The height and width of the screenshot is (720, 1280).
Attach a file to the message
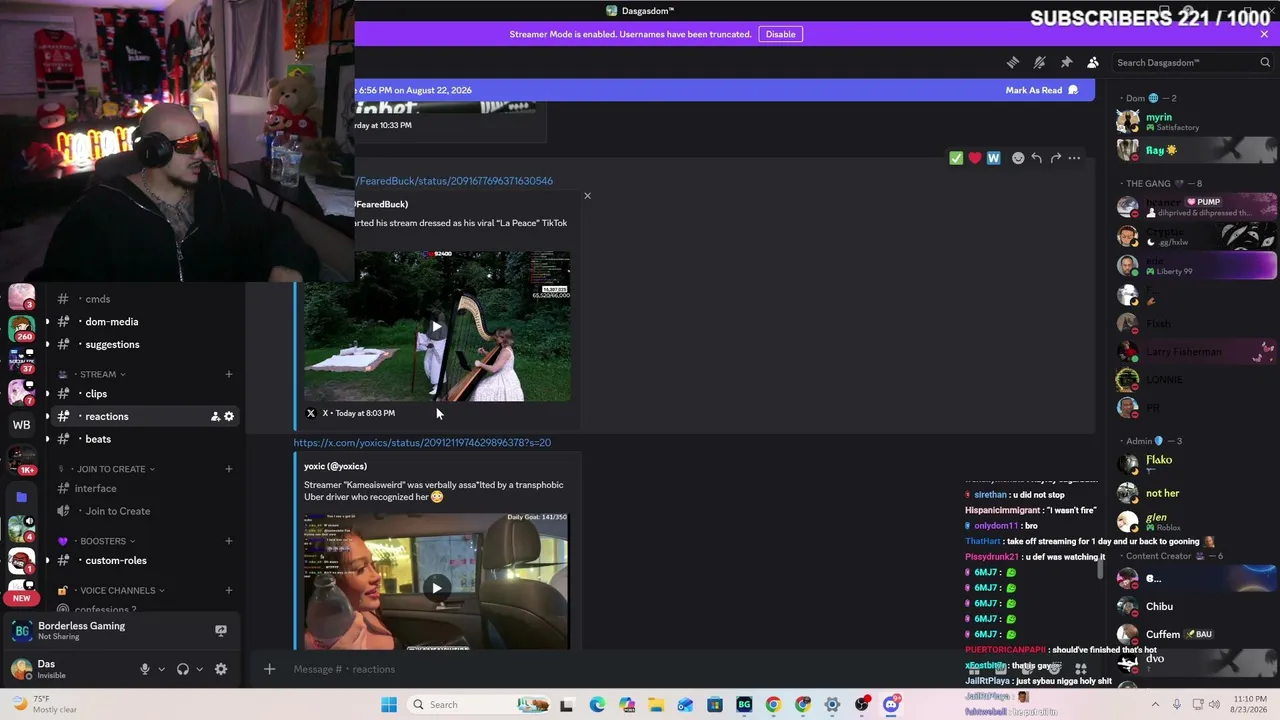[269, 669]
